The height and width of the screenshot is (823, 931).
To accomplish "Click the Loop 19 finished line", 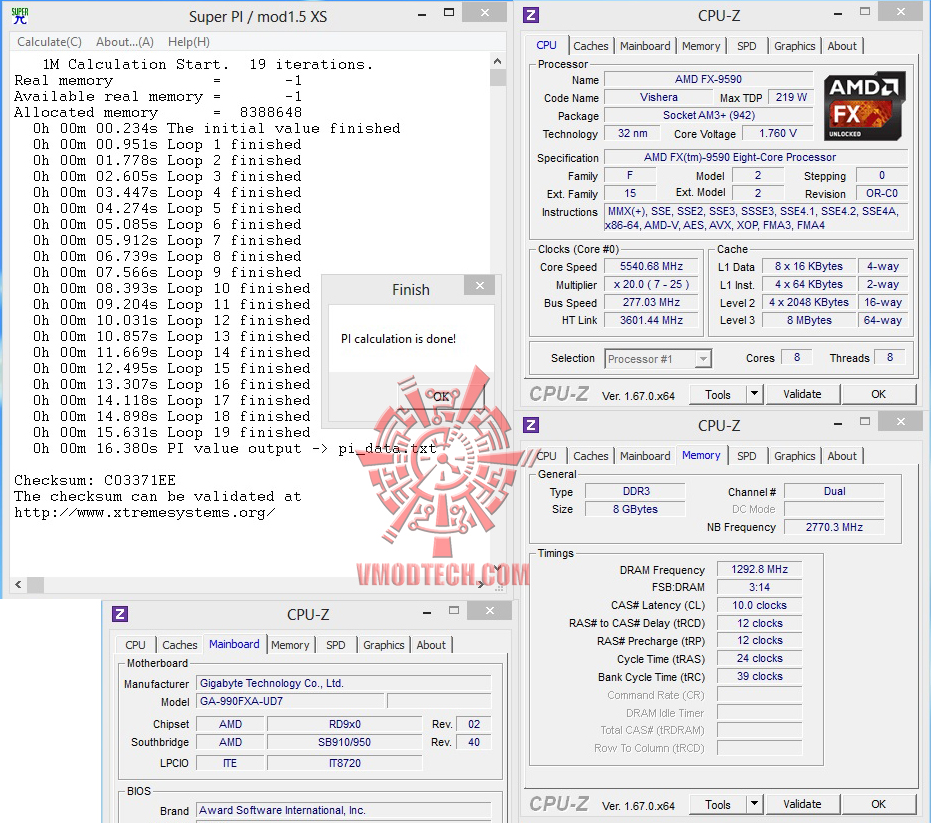I will coord(172,432).
